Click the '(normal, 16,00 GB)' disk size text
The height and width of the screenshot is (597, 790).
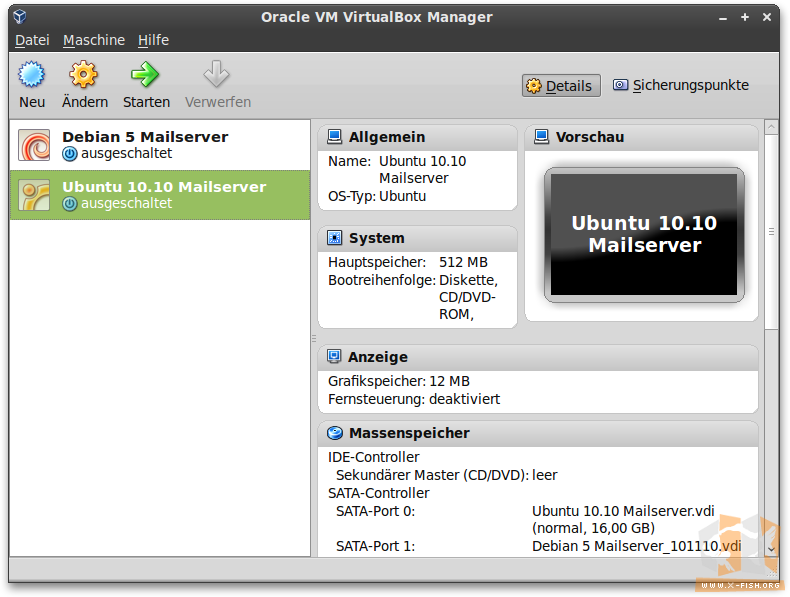pos(594,528)
